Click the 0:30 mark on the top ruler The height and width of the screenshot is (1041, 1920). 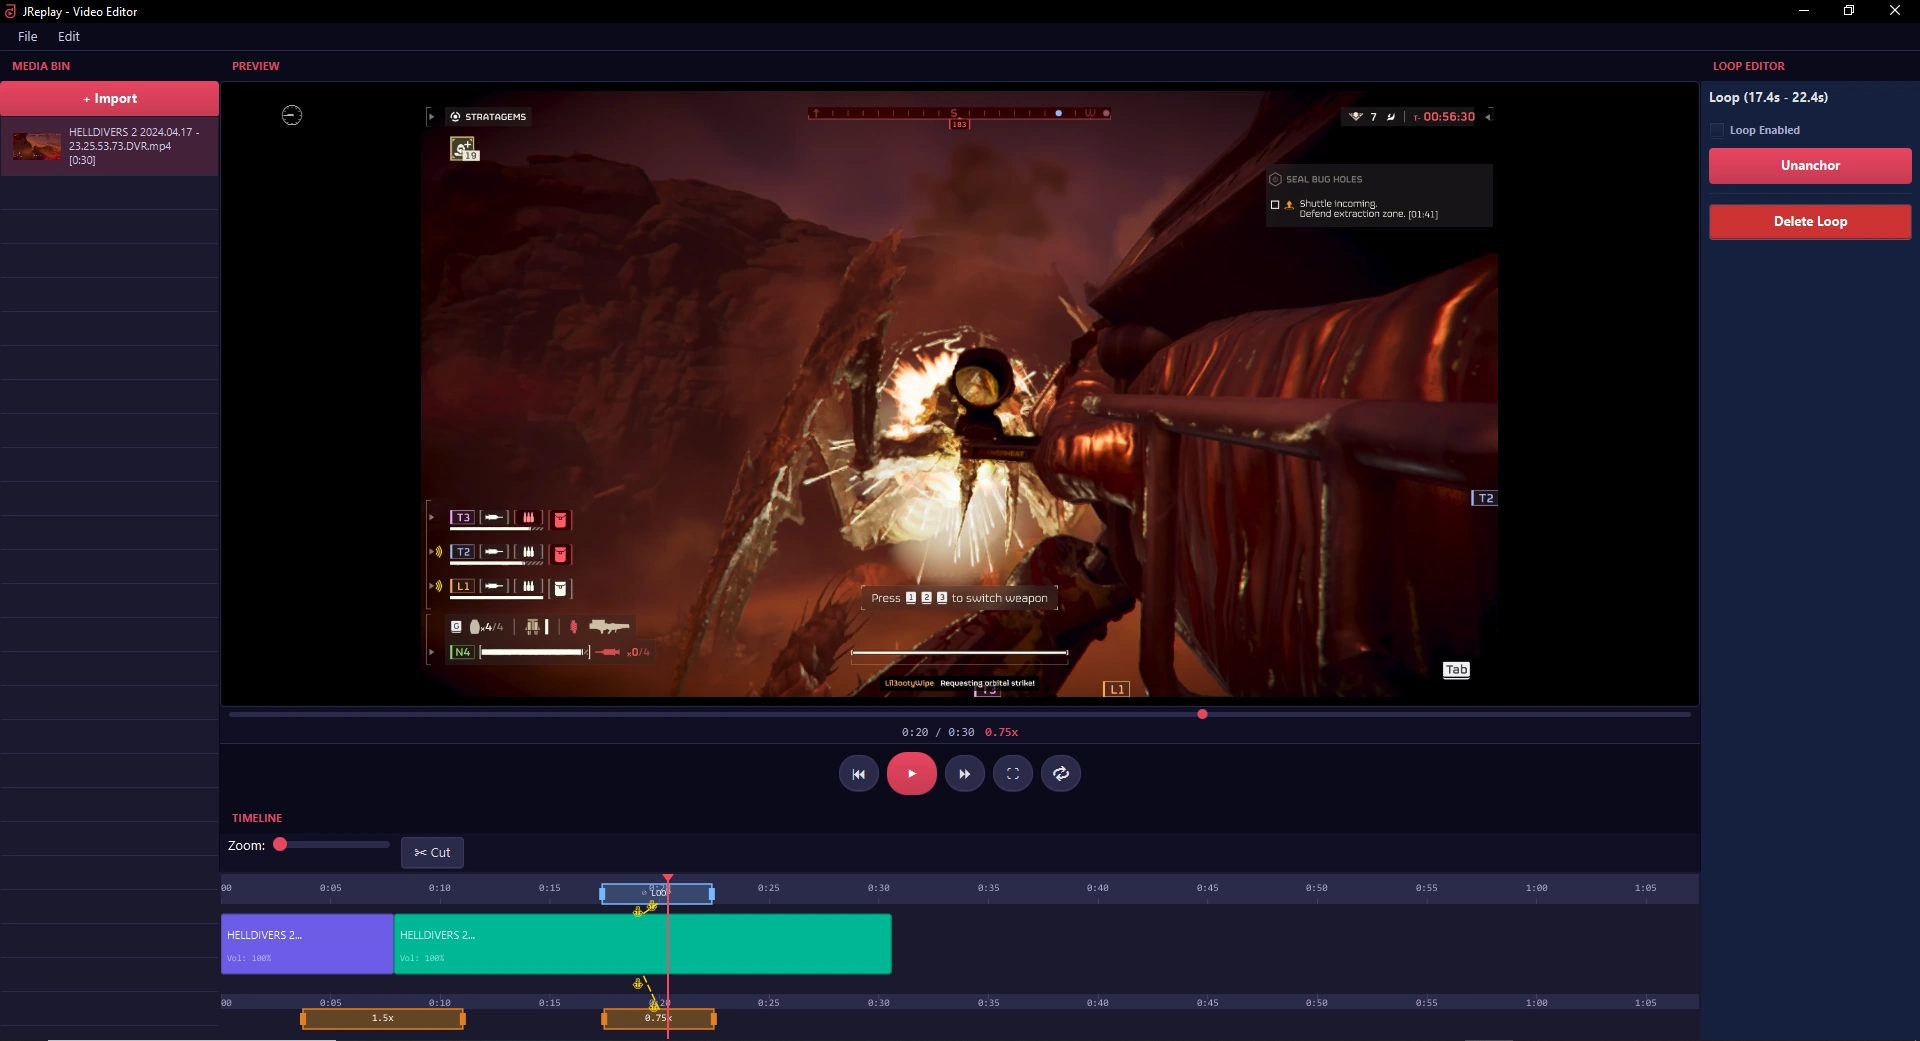coord(878,888)
